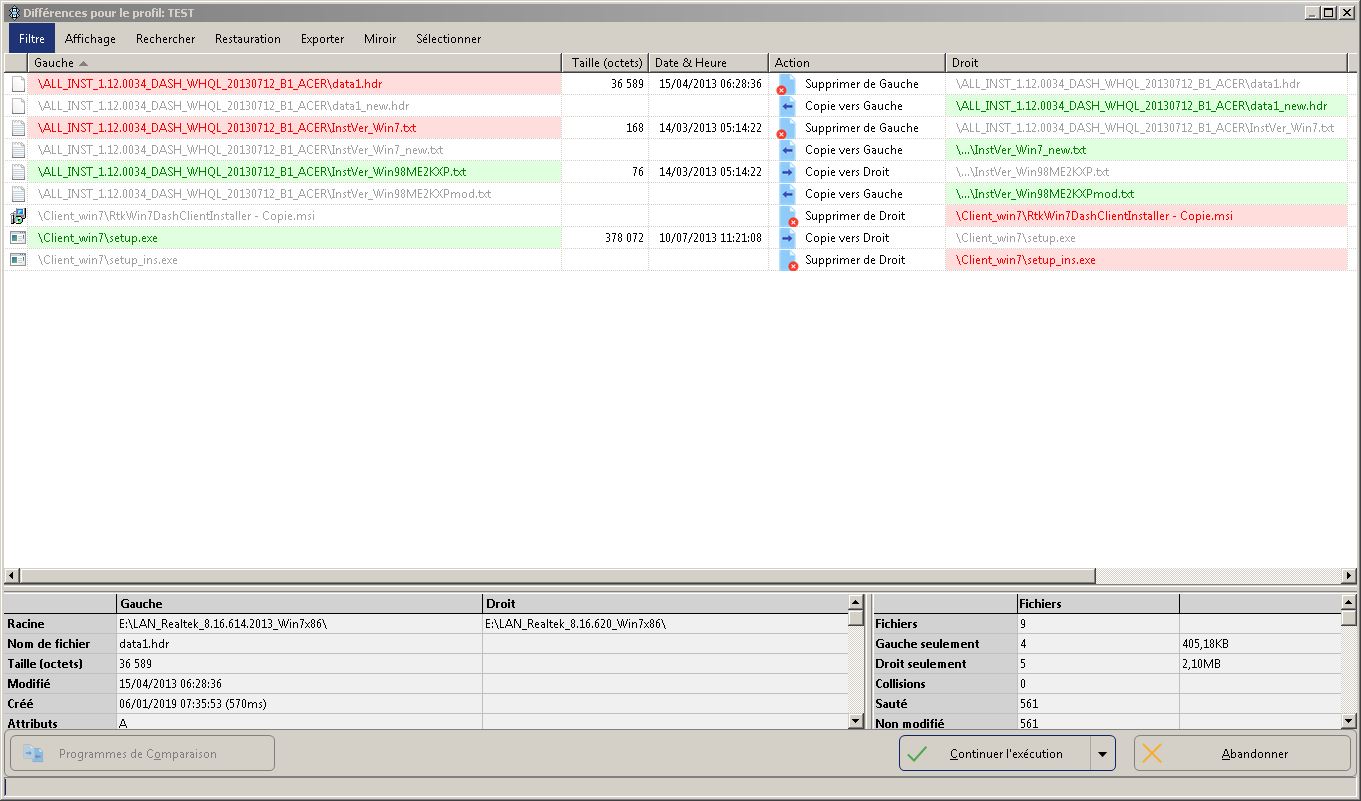Open the Miroir menu
This screenshot has width=1361, height=801.
point(380,39)
